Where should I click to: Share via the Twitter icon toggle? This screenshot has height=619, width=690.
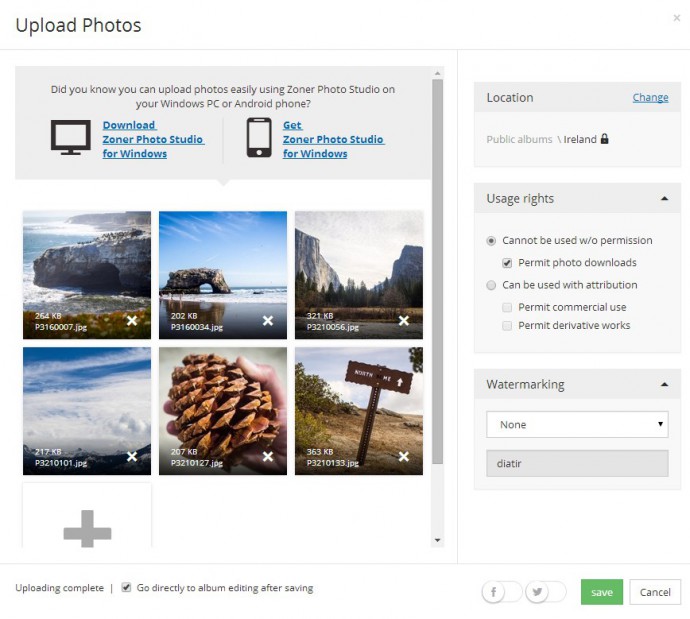coord(538,592)
